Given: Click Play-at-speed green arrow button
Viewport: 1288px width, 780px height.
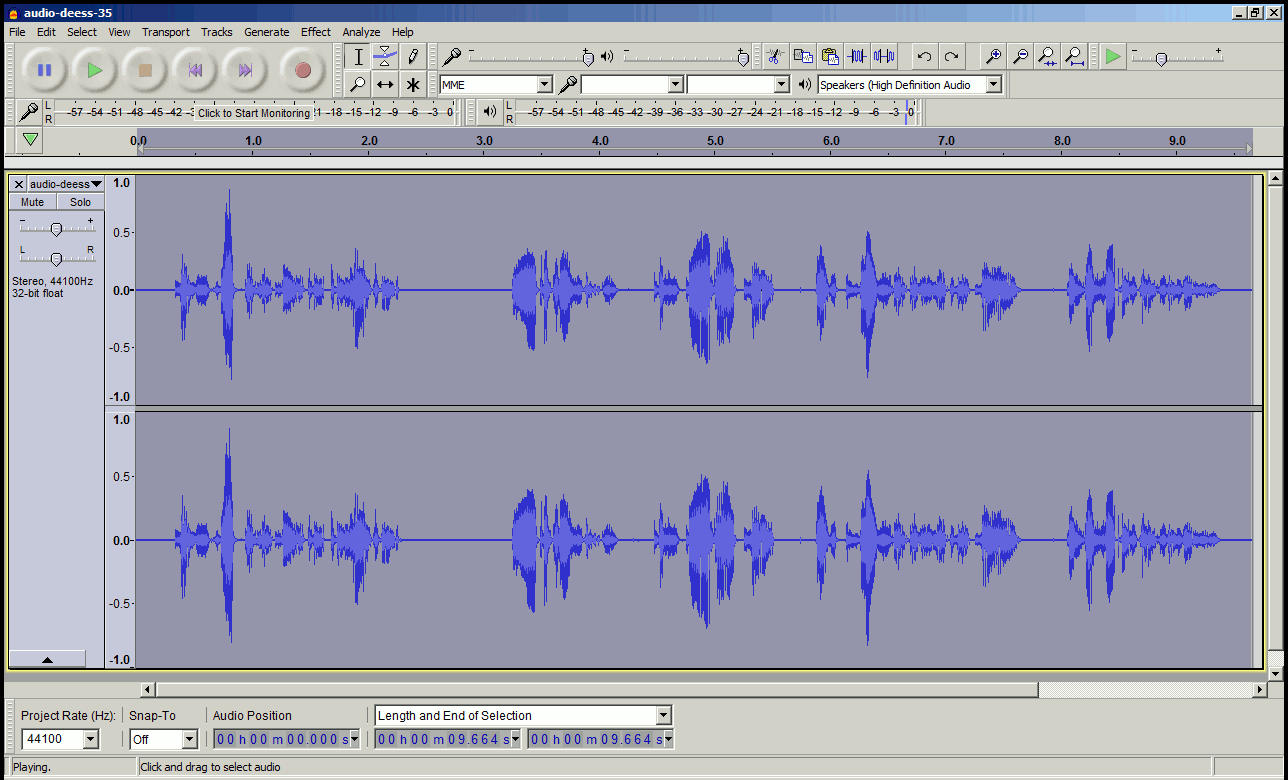Looking at the screenshot, I should pyautogui.click(x=1113, y=57).
